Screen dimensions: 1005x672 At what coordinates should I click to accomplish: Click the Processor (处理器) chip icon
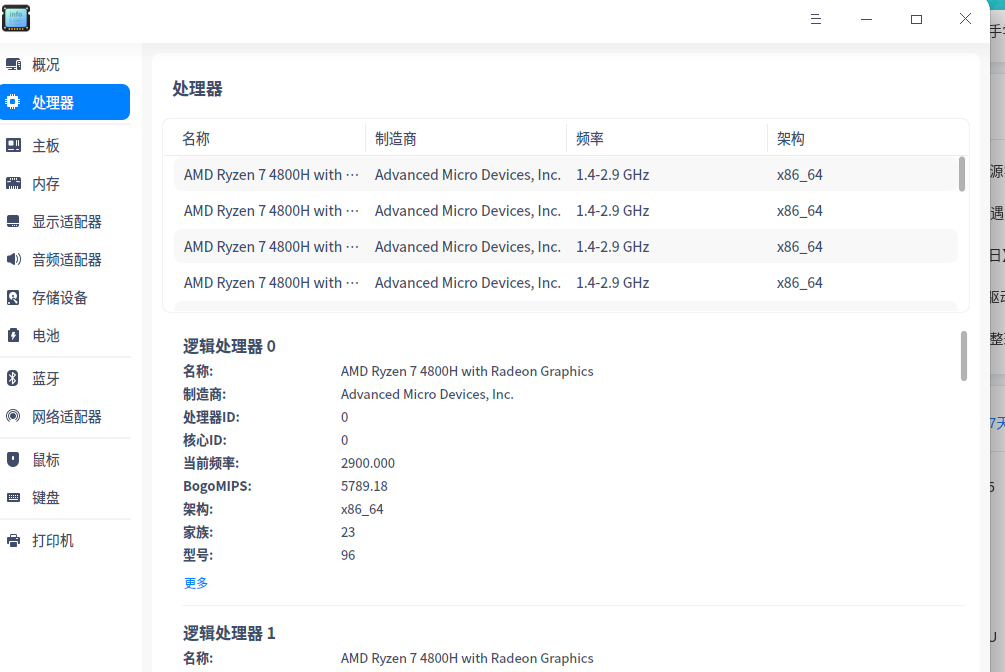coord(13,101)
